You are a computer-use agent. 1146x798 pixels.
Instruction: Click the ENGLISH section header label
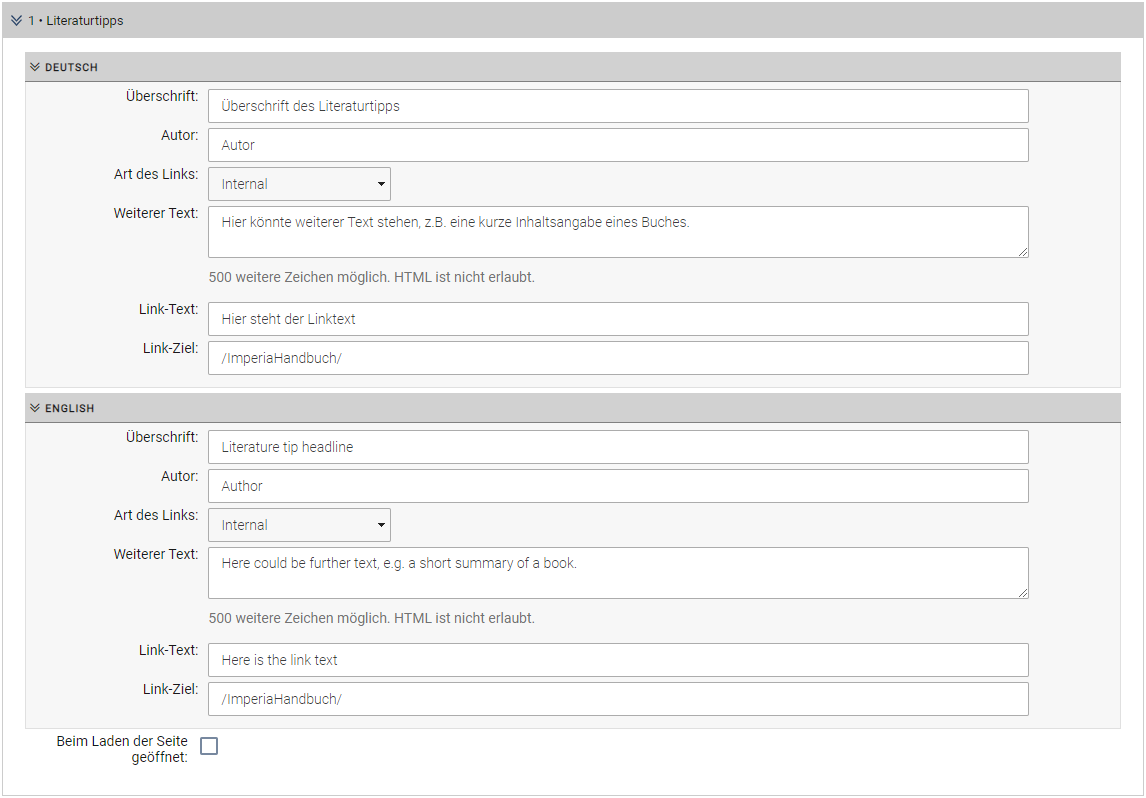click(70, 408)
